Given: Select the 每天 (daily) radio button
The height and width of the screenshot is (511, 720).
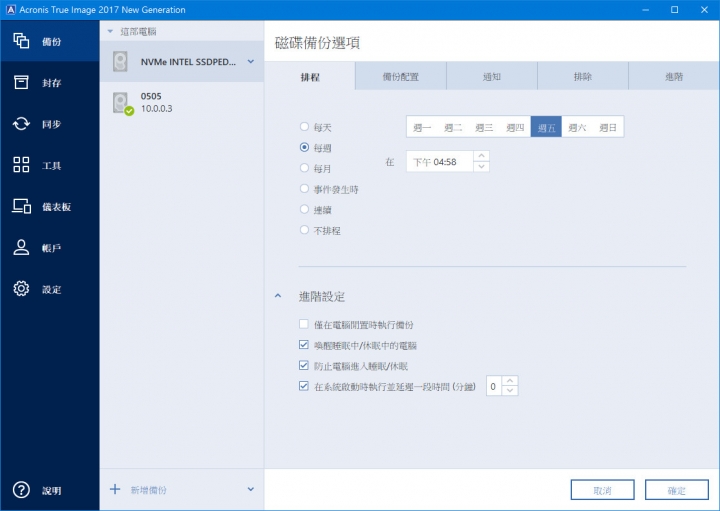Looking at the screenshot, I should (304, 126).
